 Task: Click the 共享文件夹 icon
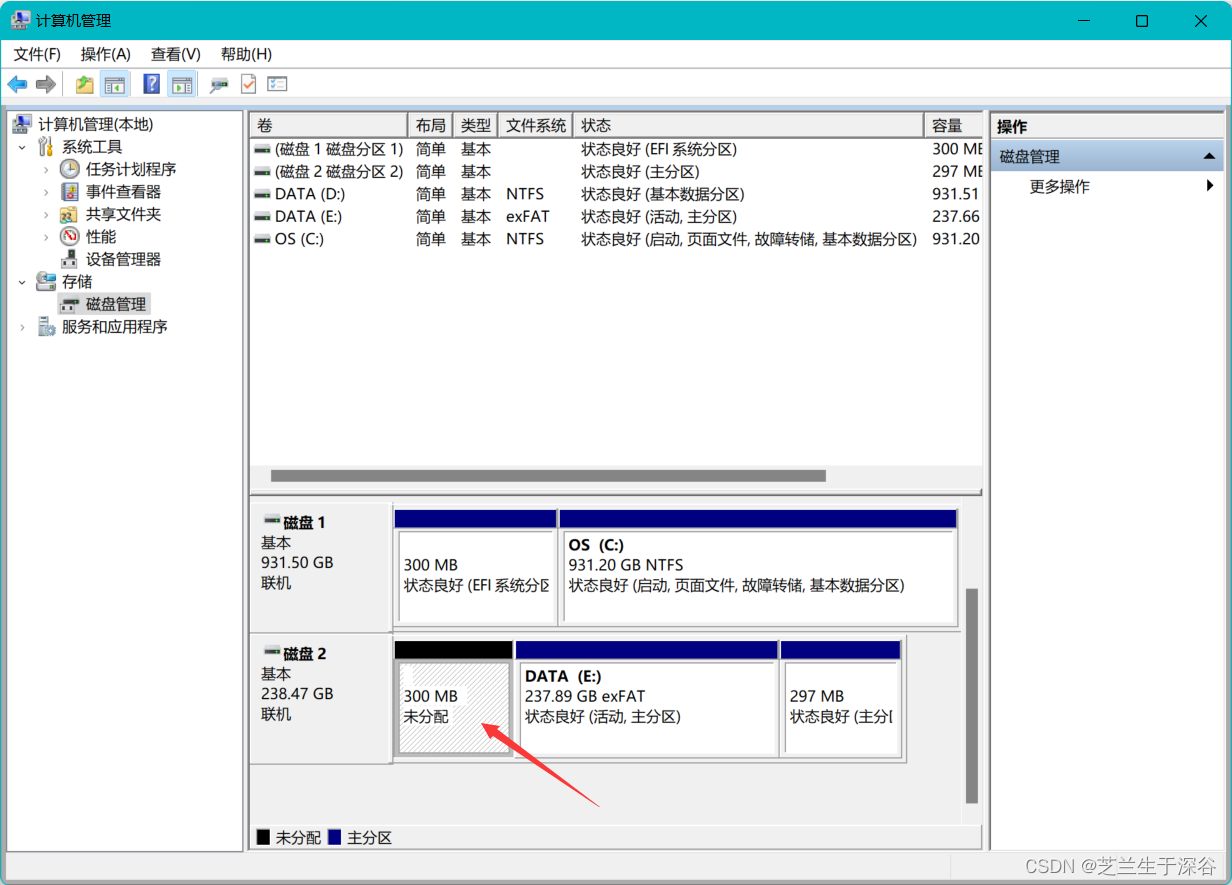70,214
